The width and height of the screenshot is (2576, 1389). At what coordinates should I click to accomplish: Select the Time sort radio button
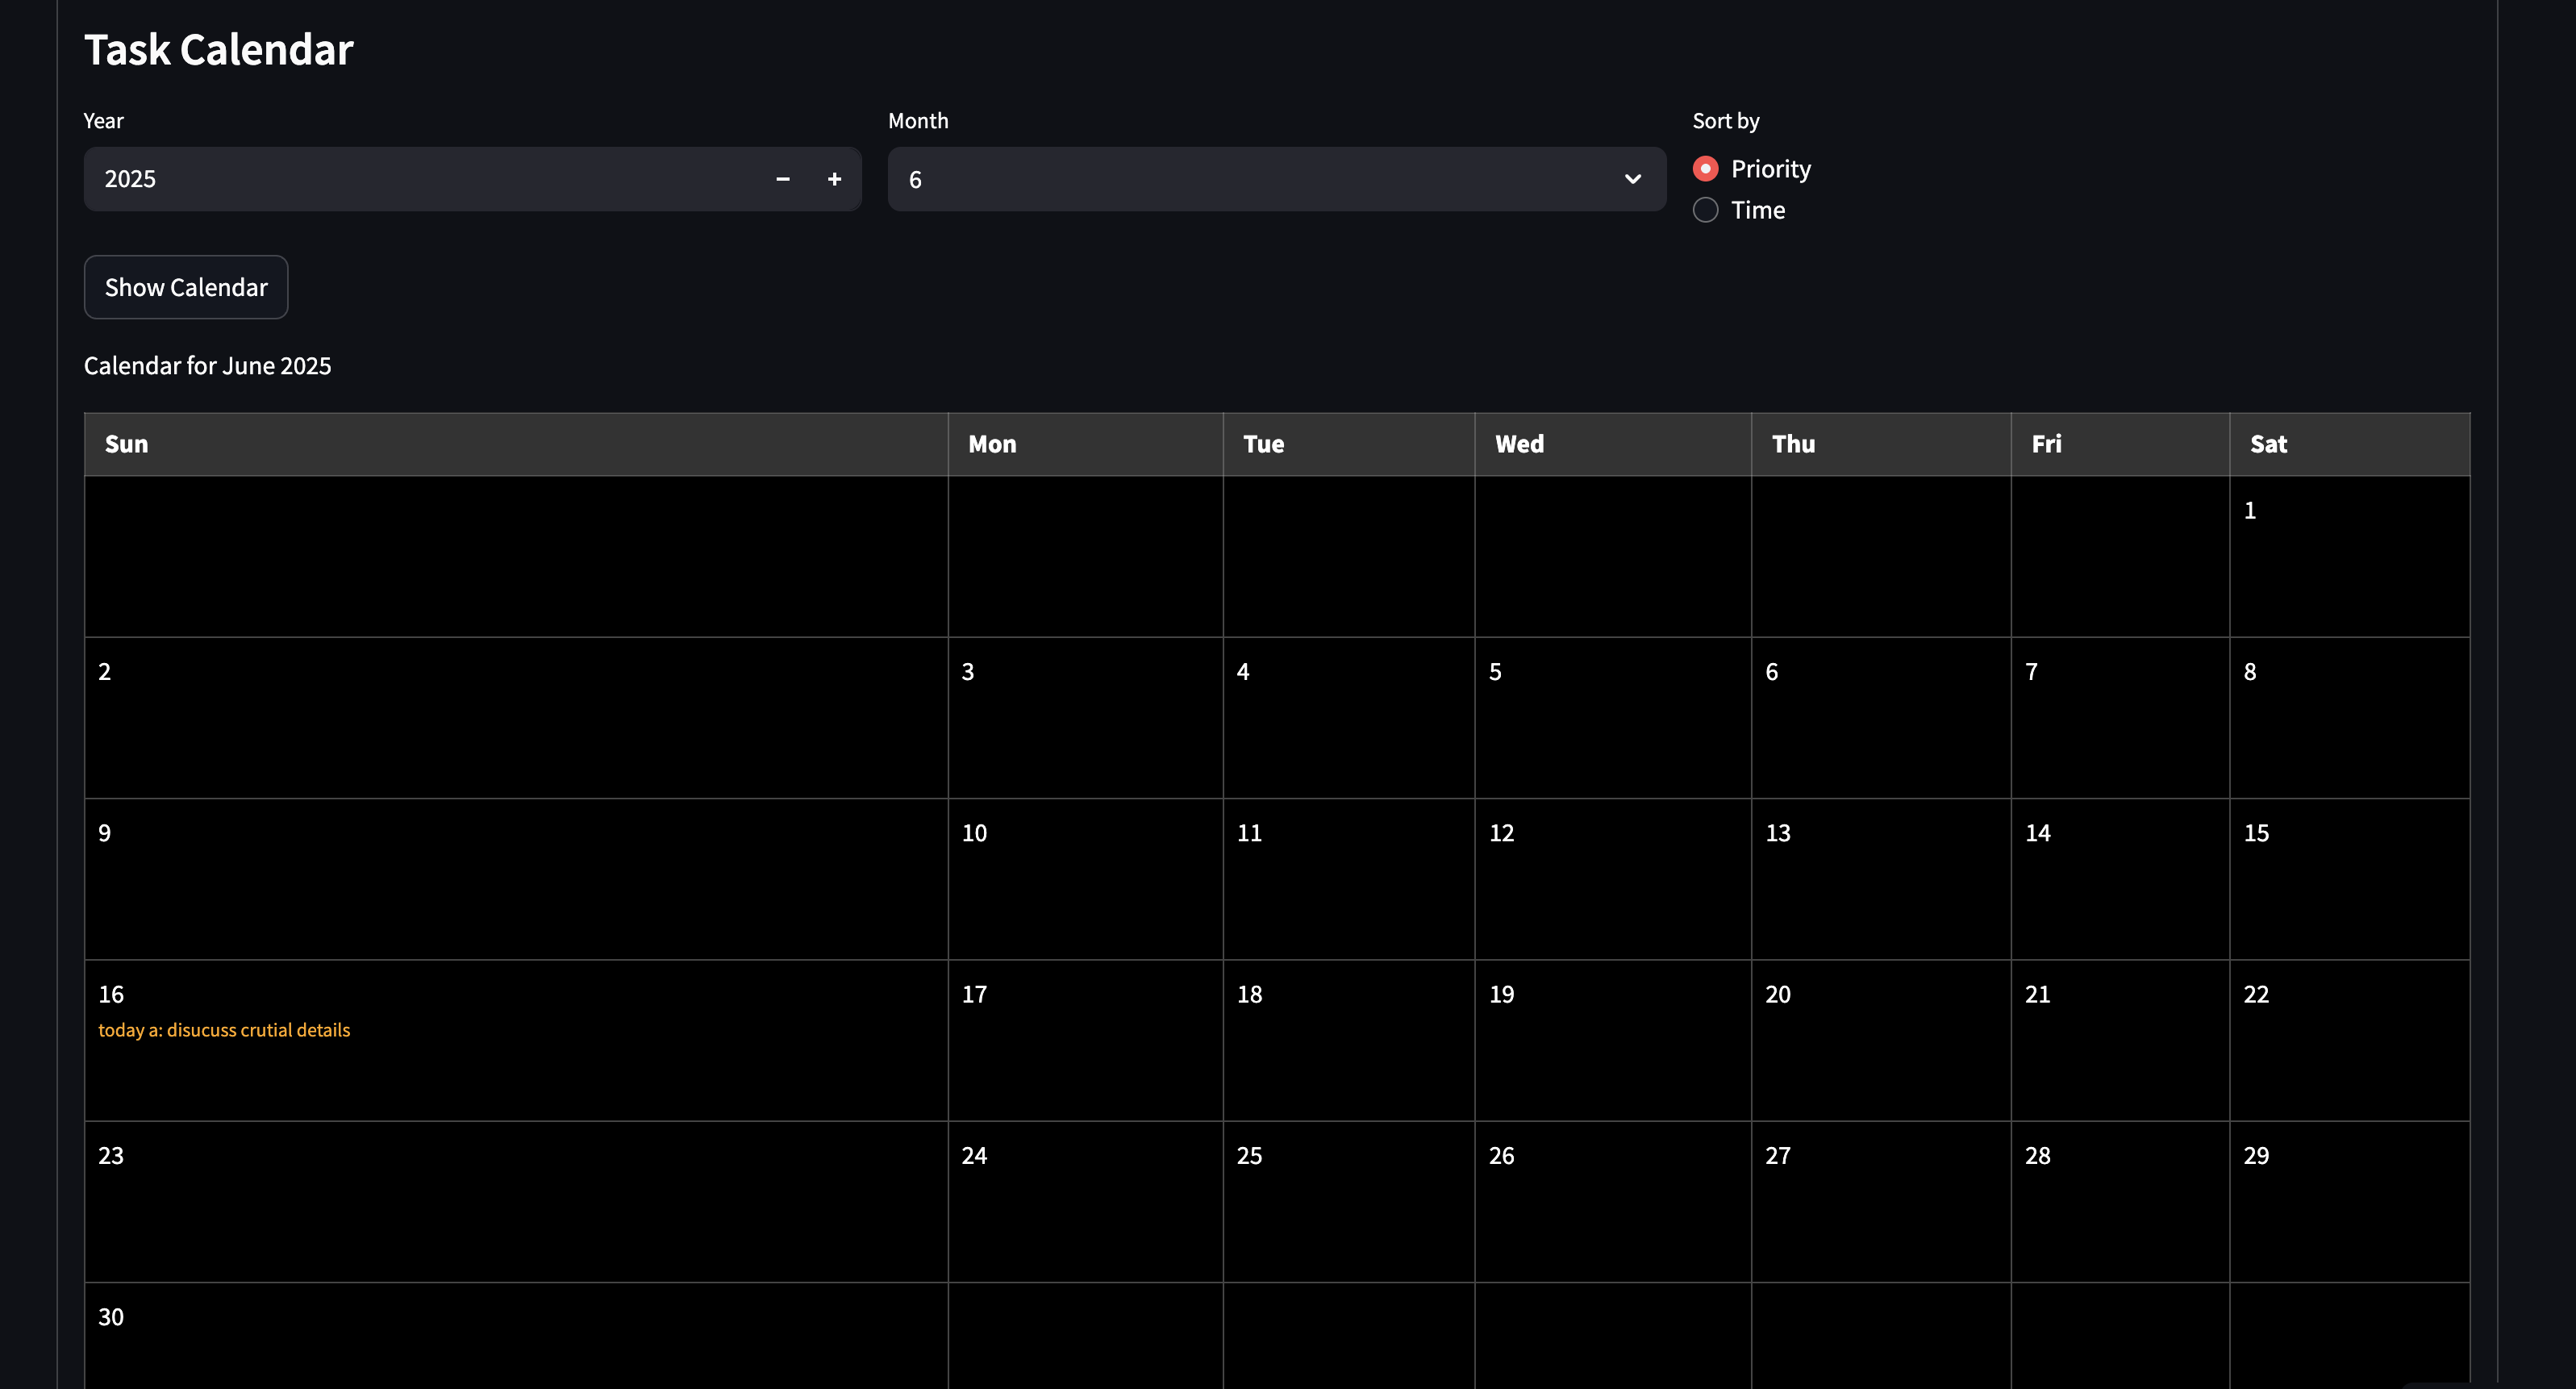click(1705, 210)
